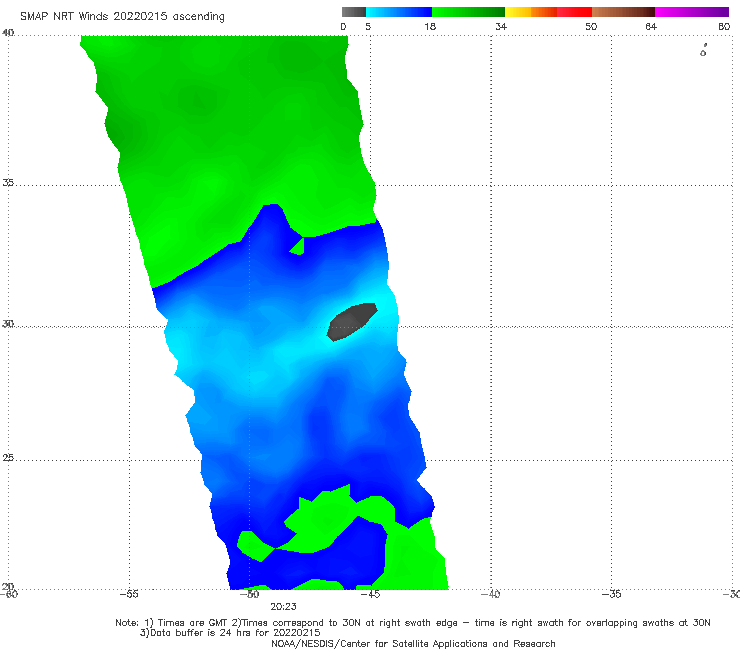This screenshot has height=650, width=740.
Task: Click the 50 label under the color bar
Action: pyautogui.click(x=591, y=26)
